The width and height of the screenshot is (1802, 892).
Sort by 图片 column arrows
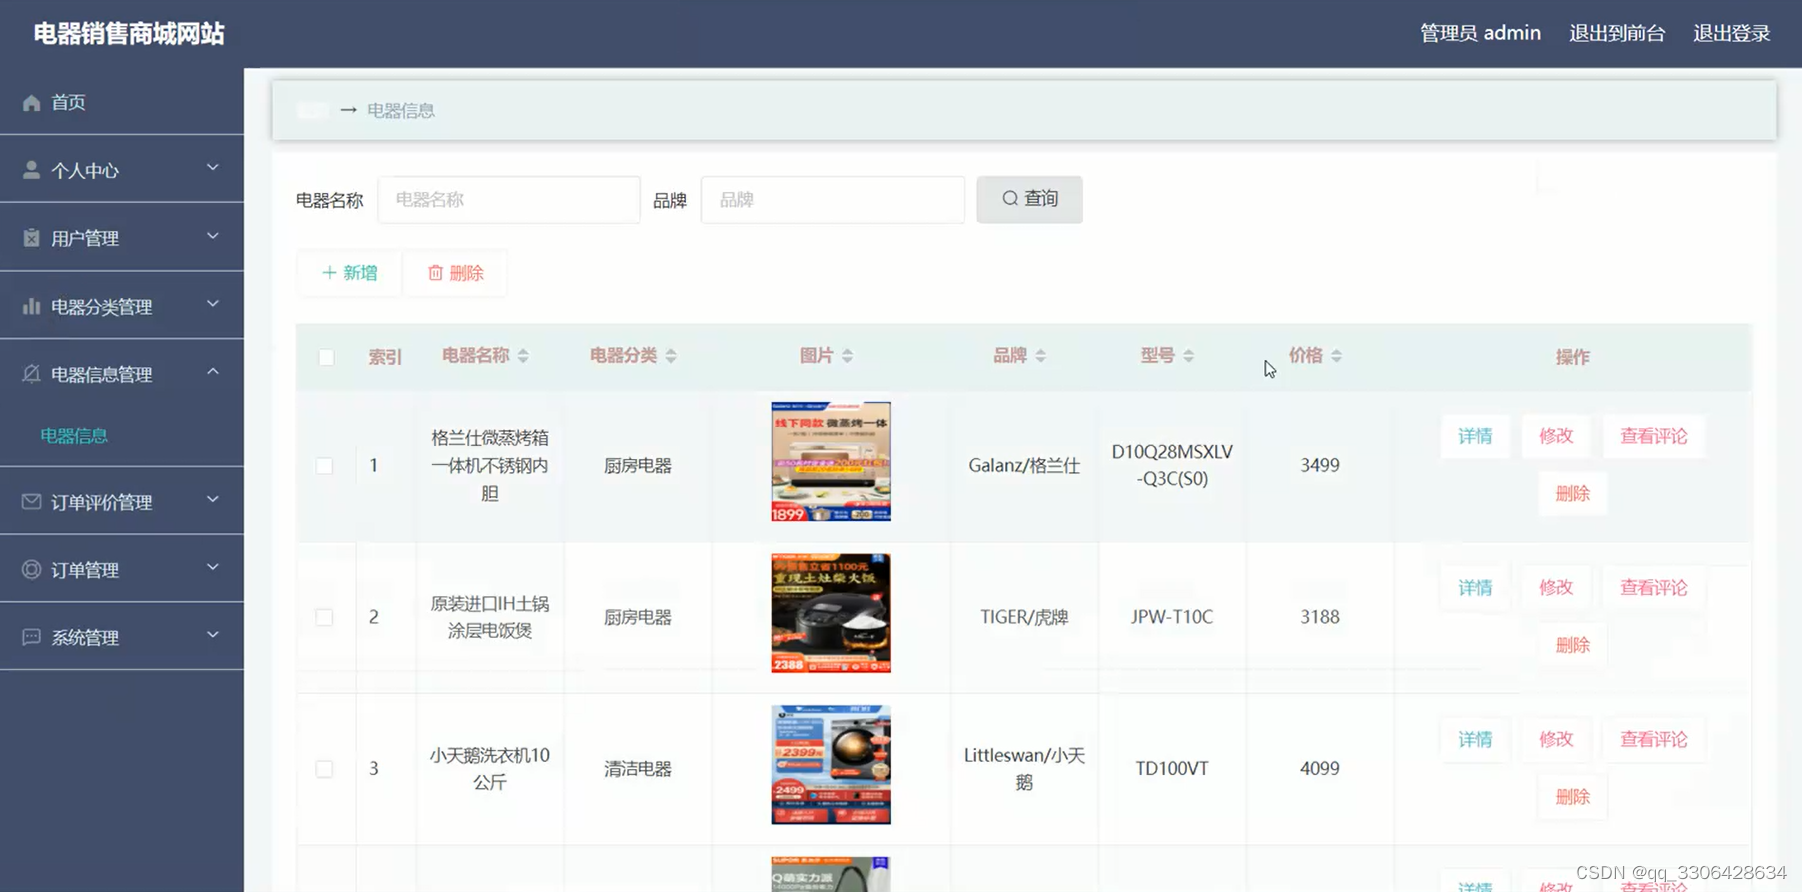(x=847, y=356)
